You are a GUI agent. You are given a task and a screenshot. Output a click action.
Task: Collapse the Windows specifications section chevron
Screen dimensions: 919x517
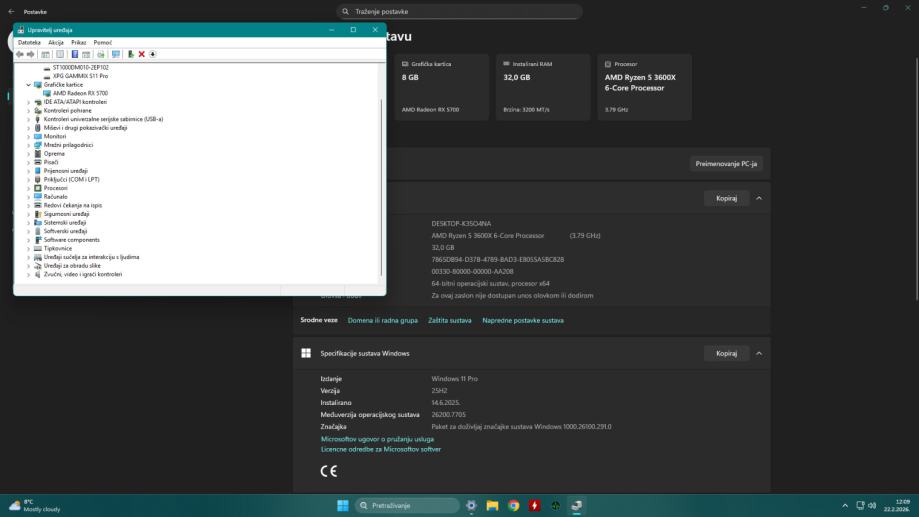tap(759, 353)
